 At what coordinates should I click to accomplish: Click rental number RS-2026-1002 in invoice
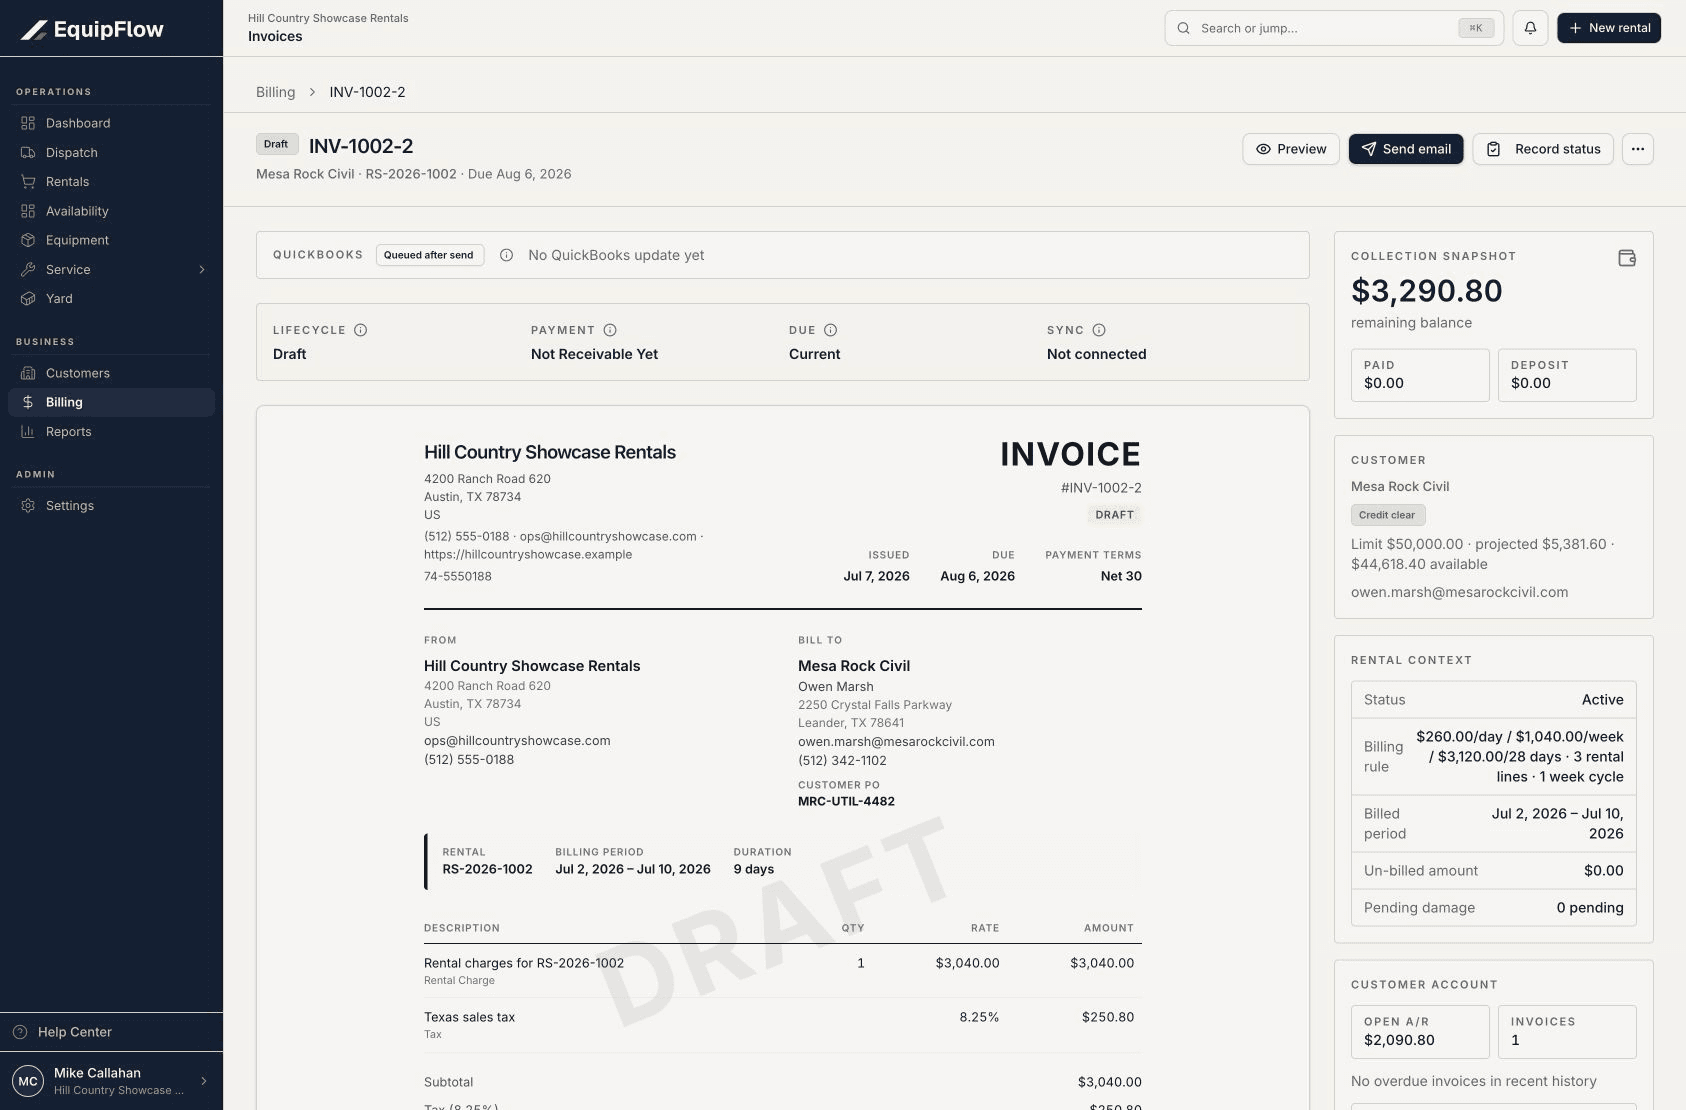click(x=487, y=869)
